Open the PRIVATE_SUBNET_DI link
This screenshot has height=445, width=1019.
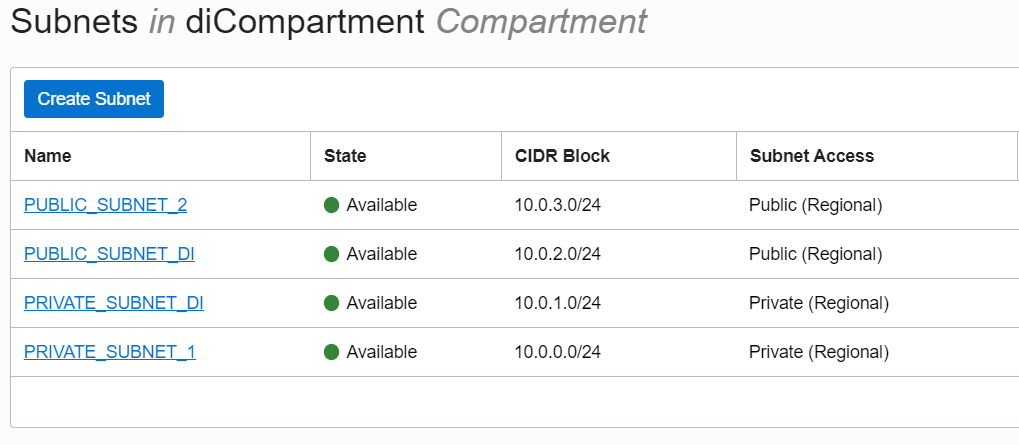pos(114,303)
